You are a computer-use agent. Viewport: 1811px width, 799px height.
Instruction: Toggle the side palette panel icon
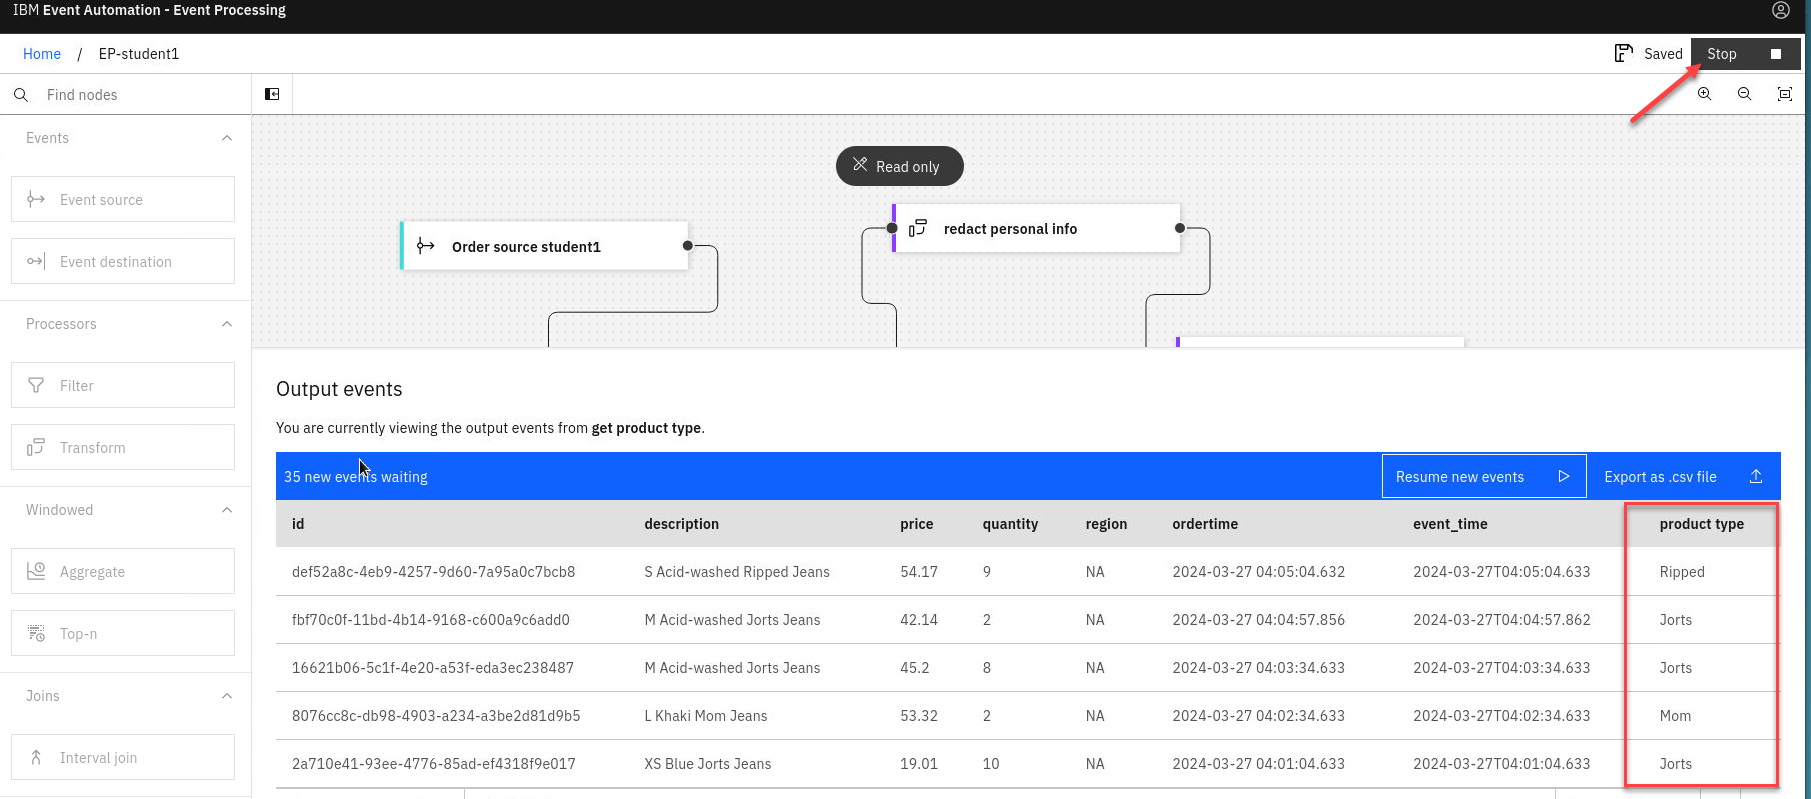click(x=272, y=94)
